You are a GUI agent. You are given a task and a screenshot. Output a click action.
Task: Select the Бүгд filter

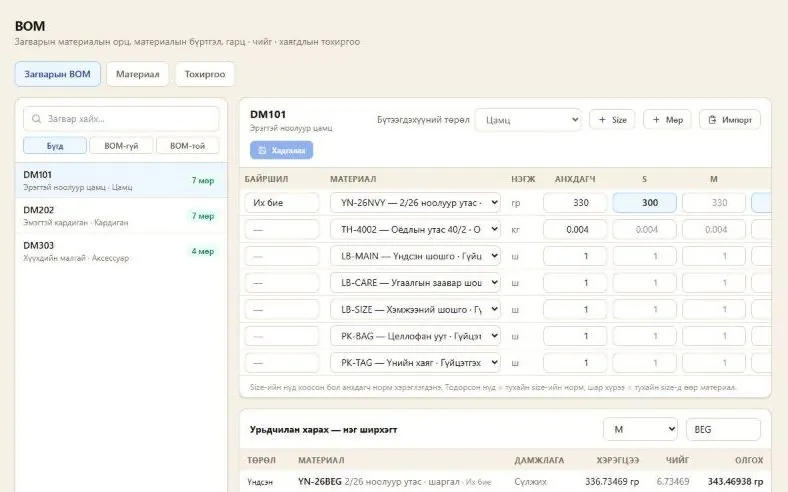coord(55,146)
